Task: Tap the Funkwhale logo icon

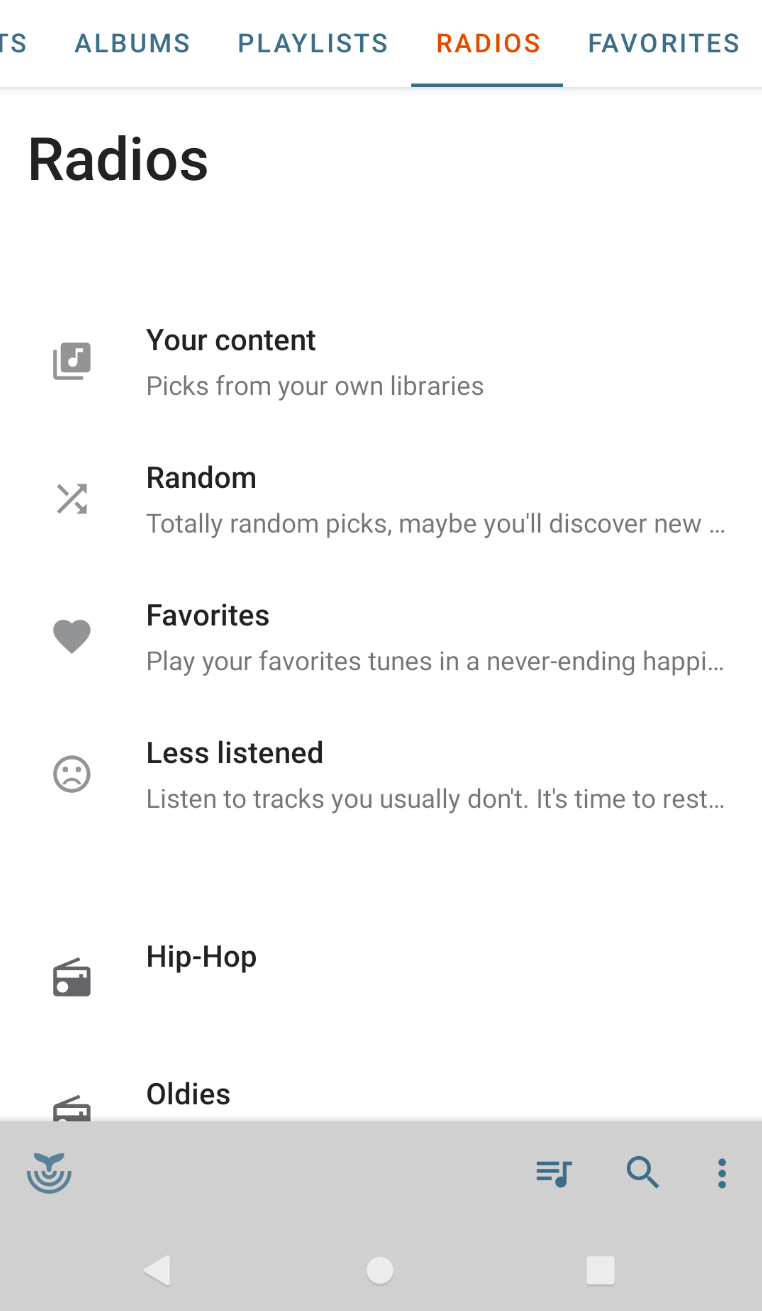Action: tap(49, 1172)
